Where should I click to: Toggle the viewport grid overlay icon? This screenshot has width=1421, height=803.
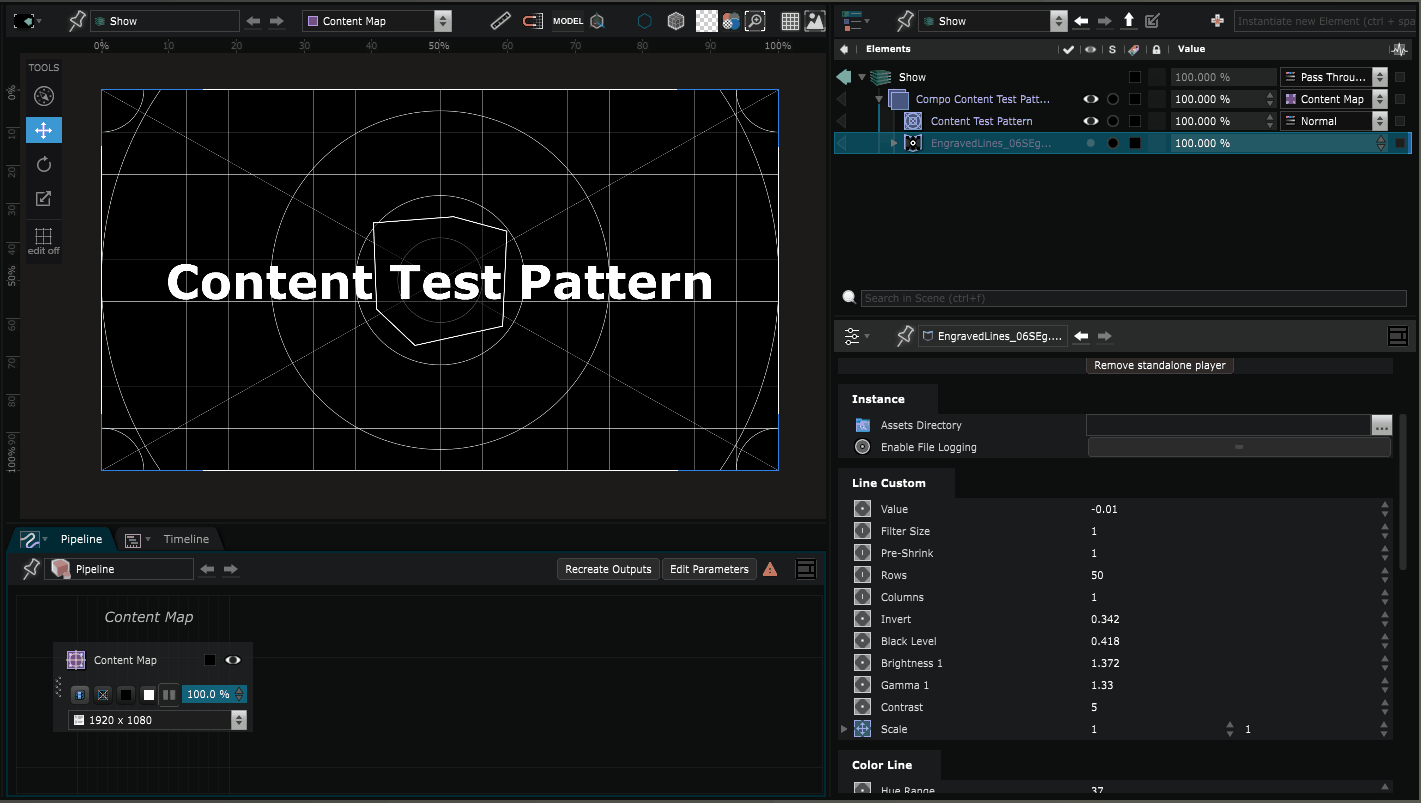coord(790,21)
